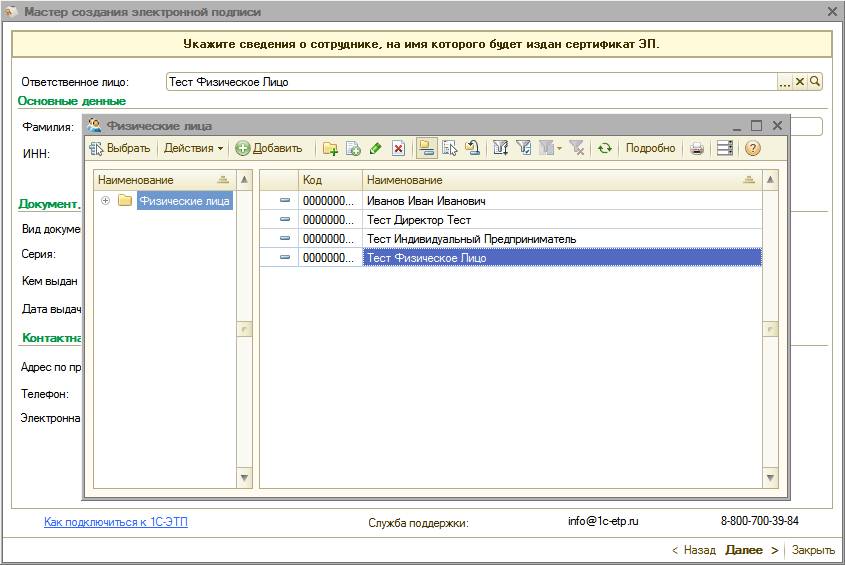
Task: Click the disable filter icon
Action: pyautogui.click(x=576, y=148)
